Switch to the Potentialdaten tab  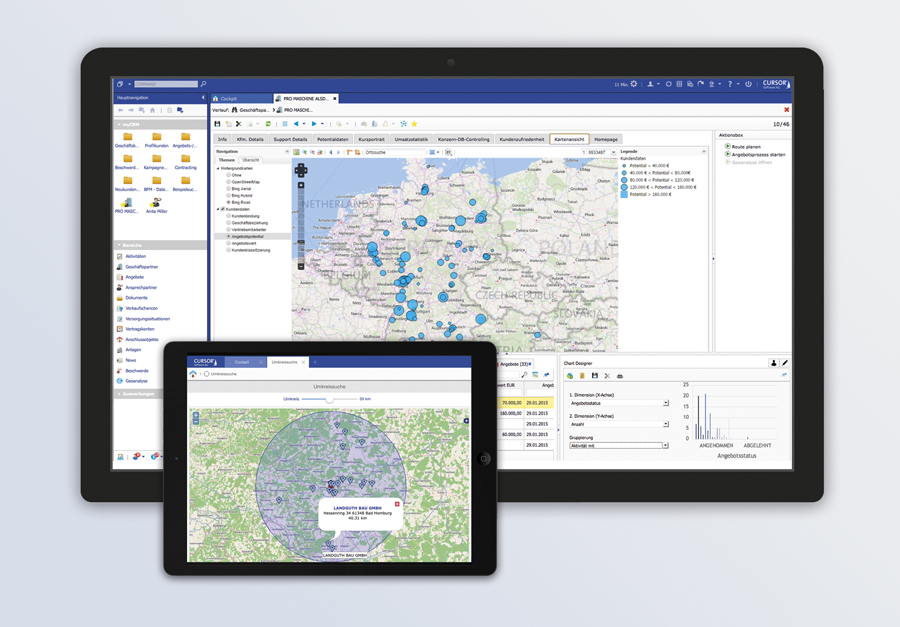click(332, 139)
